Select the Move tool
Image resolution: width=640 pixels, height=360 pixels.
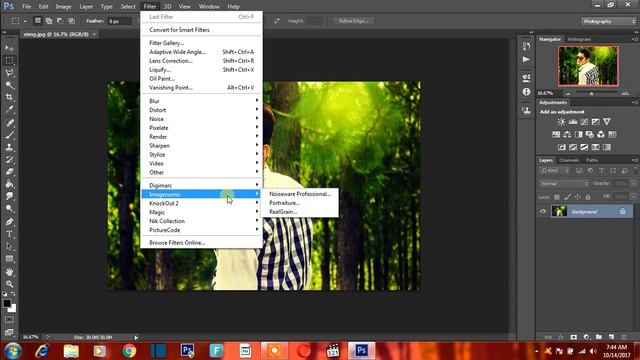(x=9, y=48)
